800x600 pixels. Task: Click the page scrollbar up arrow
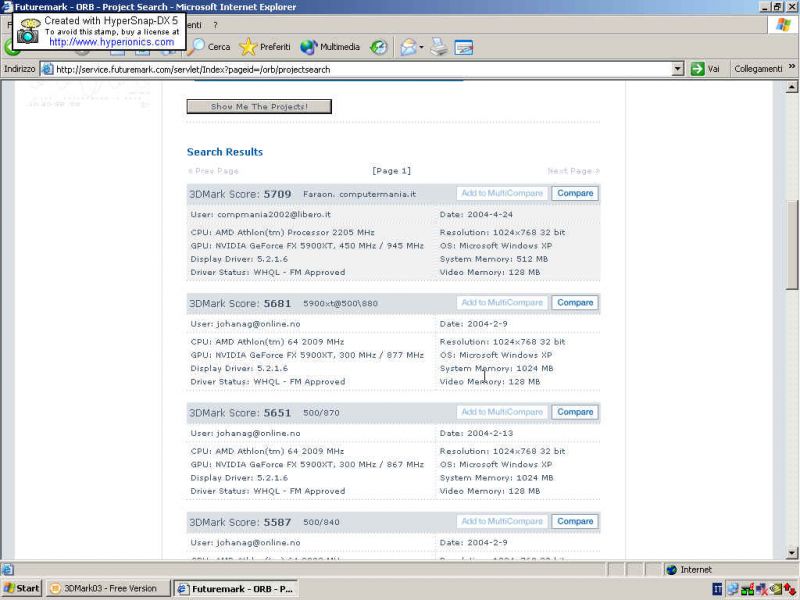[x=791, y=87]
